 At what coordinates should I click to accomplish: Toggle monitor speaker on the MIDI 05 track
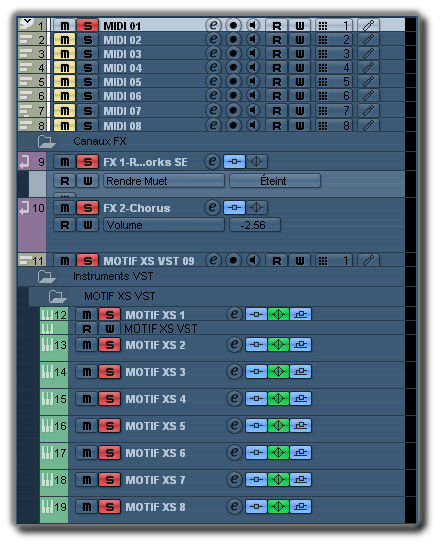click(x=253, y=81)
